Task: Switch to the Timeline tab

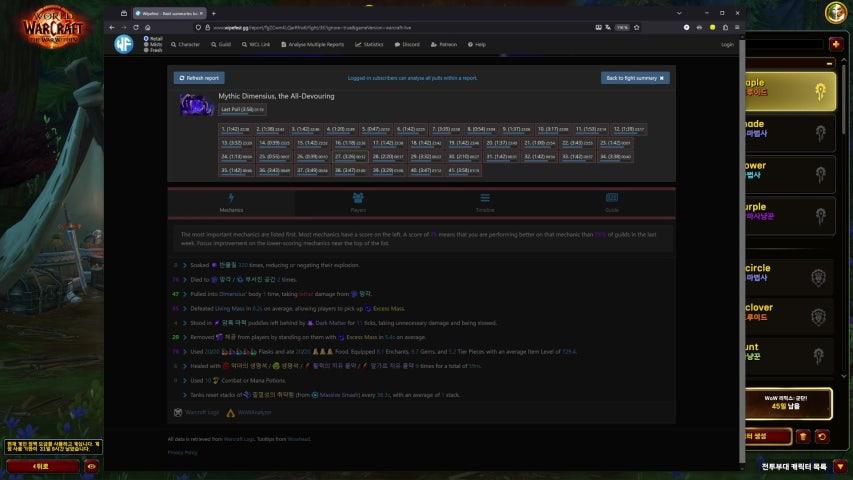Action: (x=484, y=202)
